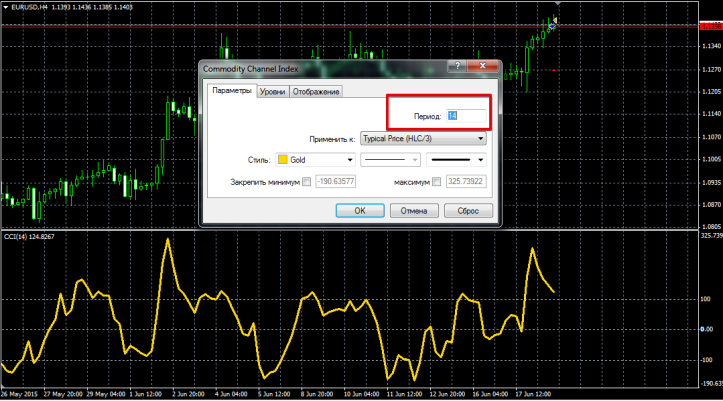Click the Период input field

(466, 116)
